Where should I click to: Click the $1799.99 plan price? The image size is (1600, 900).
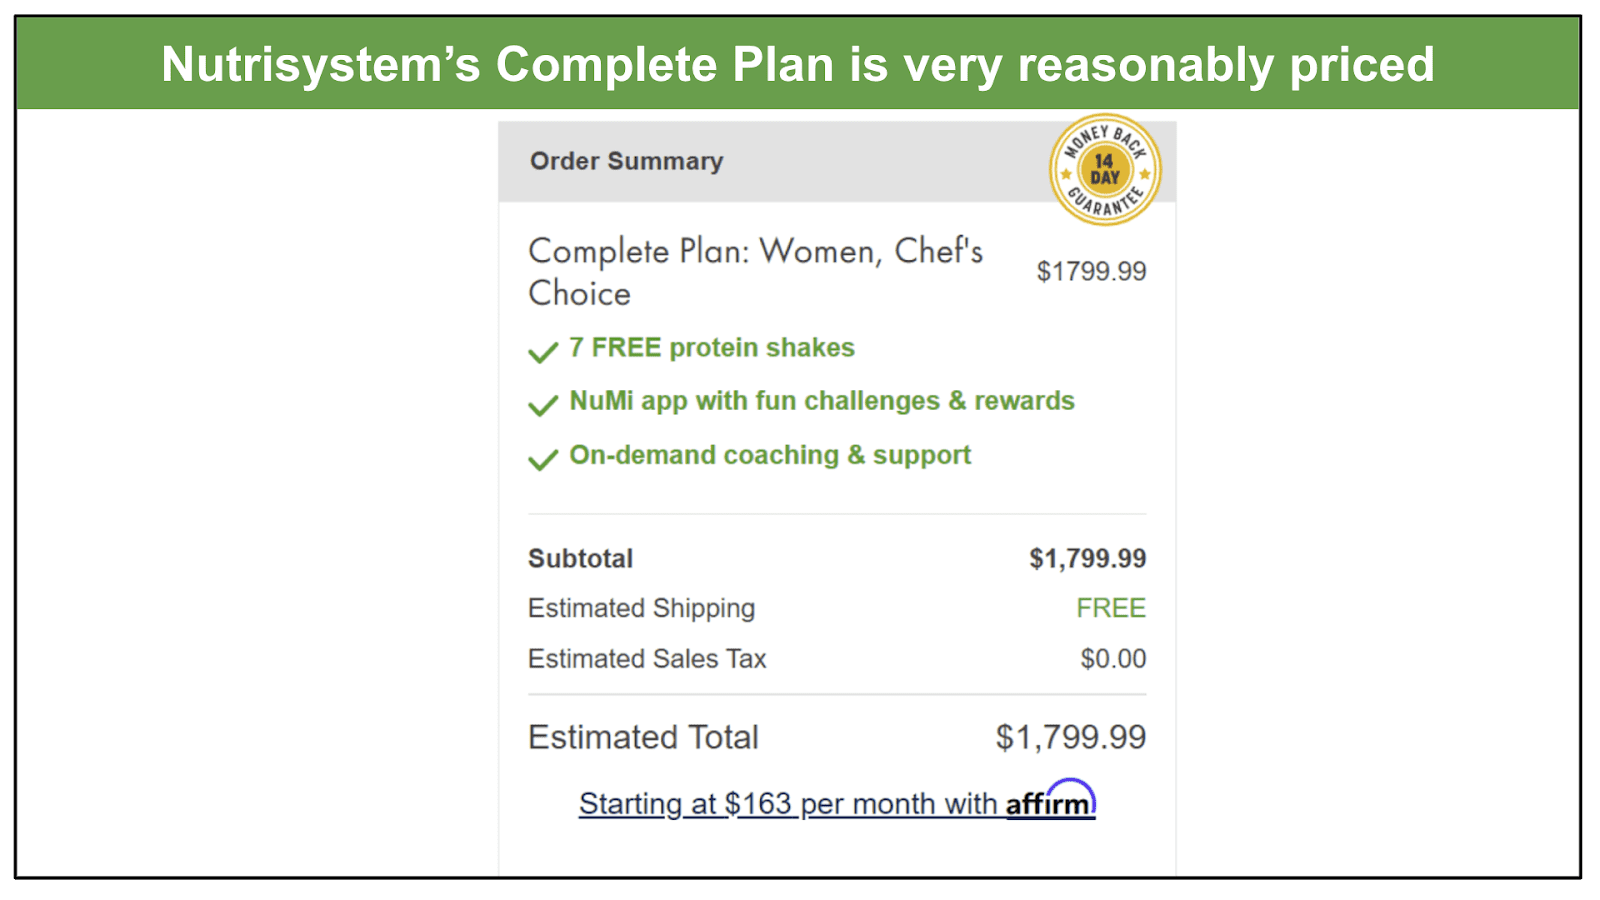pos(1091,271)
